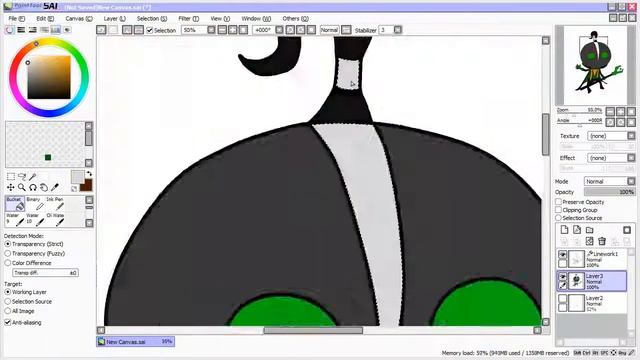Select the rotate canvas tool
Viewport: 640px width, 360px height.
pos(33,187)
